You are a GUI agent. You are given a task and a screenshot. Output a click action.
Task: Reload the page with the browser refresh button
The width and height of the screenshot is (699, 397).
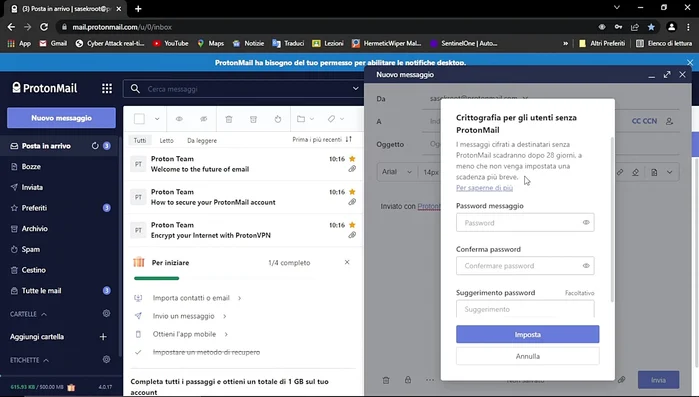[44, 27]
